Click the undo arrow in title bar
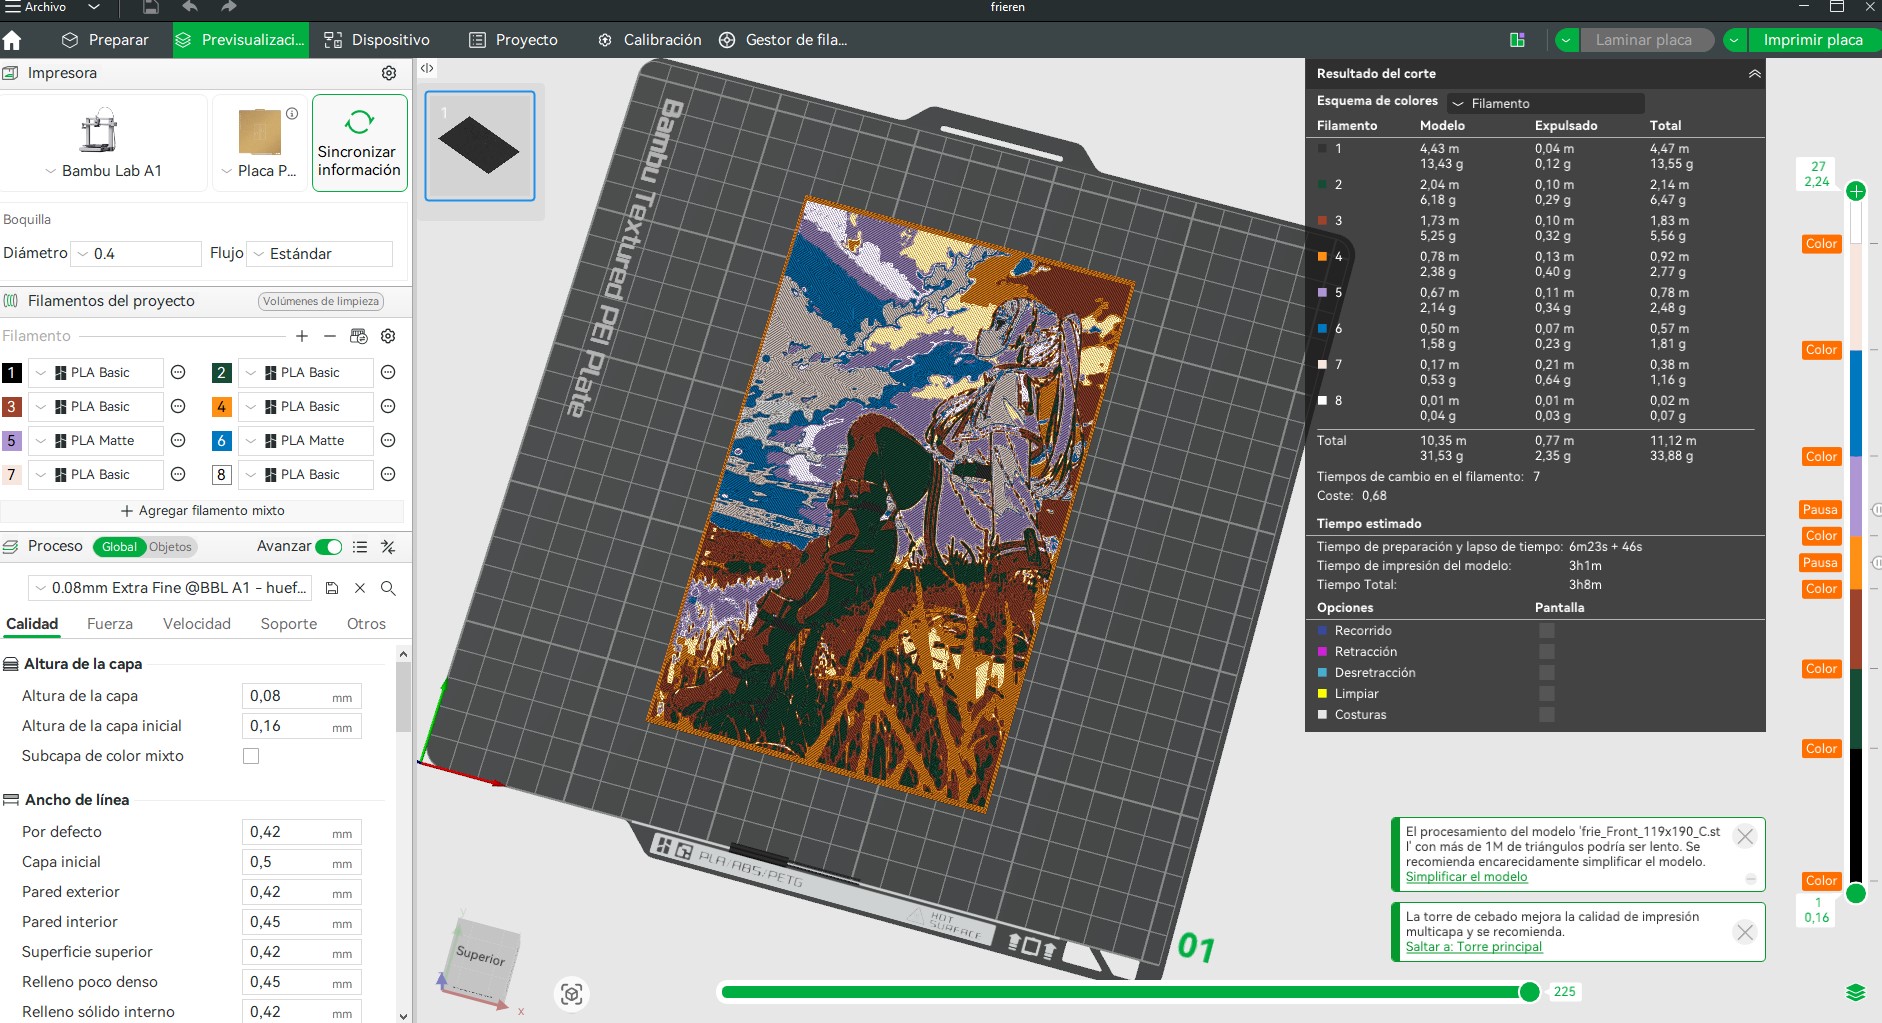 [190, 7]
